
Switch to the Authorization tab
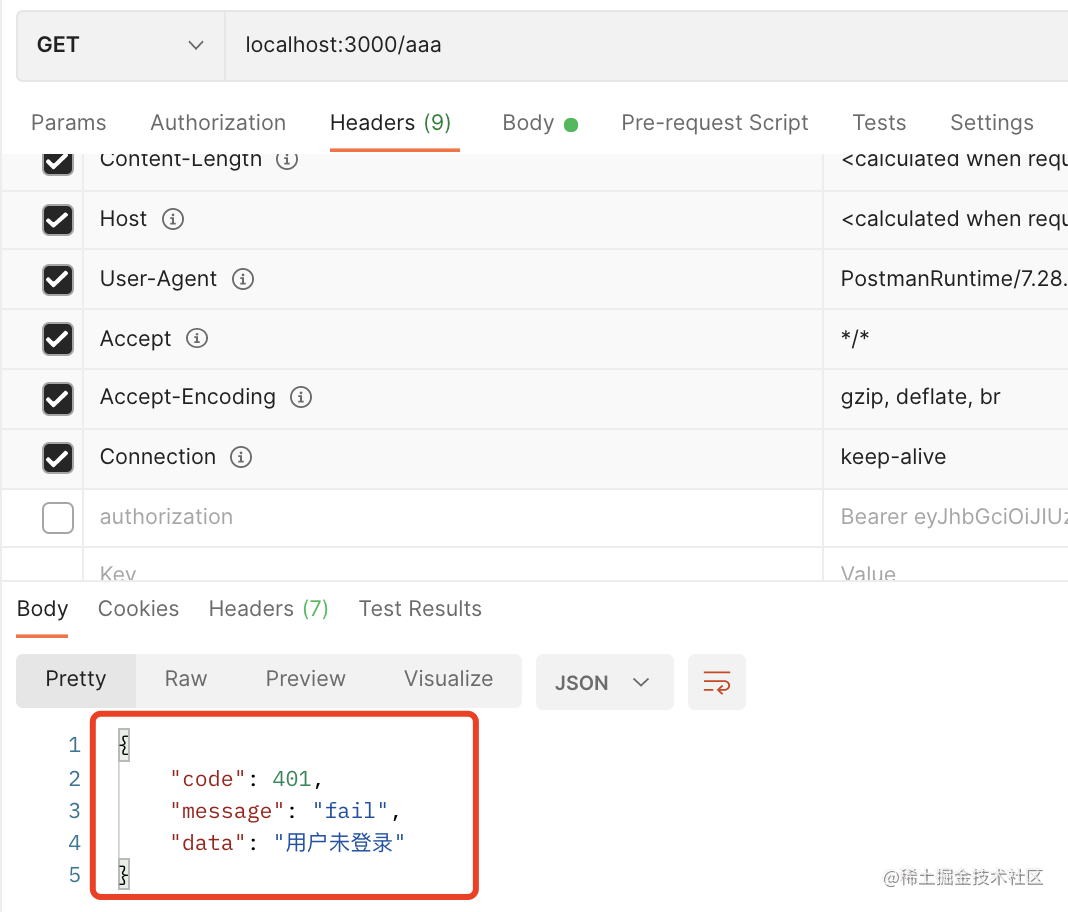tap(218, 123)
